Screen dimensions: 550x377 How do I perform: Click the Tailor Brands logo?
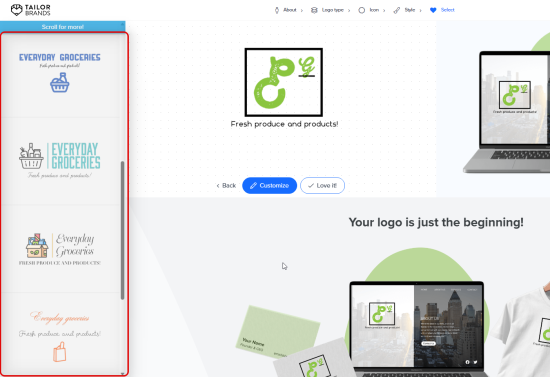tap(31, 10)
